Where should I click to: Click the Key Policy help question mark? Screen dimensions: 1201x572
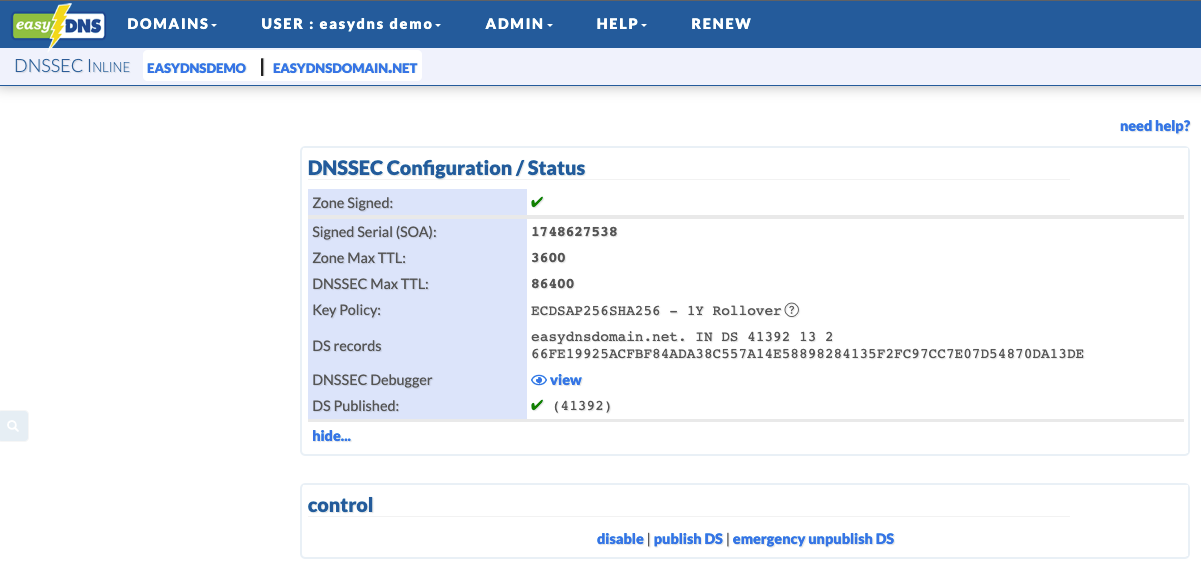pyautogui.click(x=792, y=310)
